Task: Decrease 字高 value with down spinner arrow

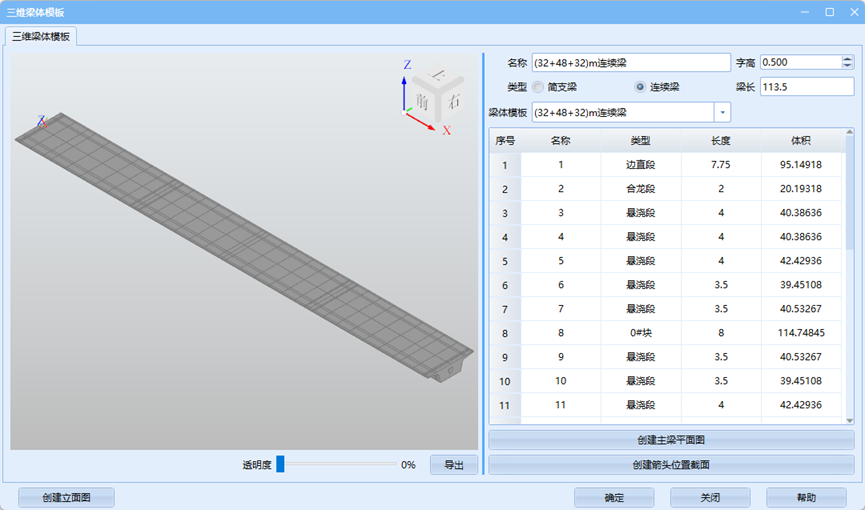Action: [846, 66]
